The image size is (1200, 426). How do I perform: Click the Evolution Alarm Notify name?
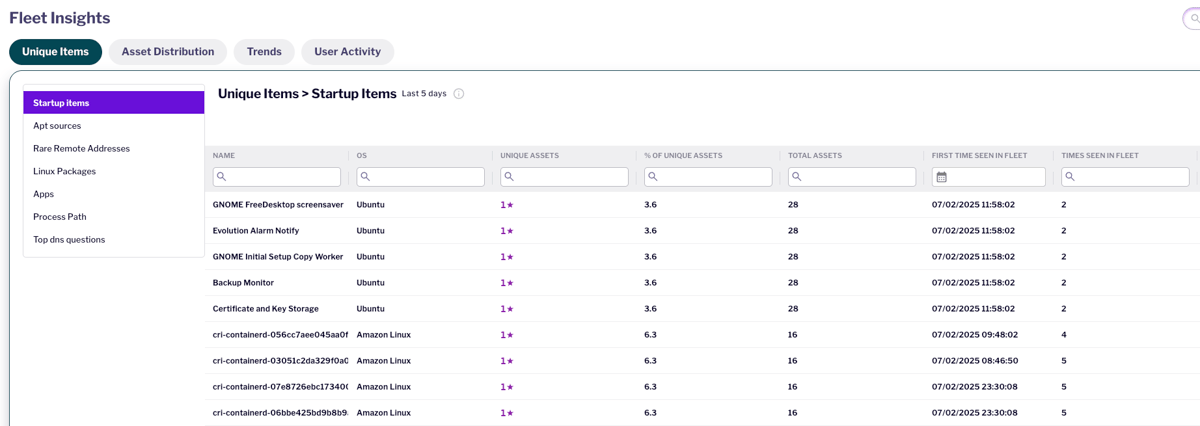[x=256, y=231]
